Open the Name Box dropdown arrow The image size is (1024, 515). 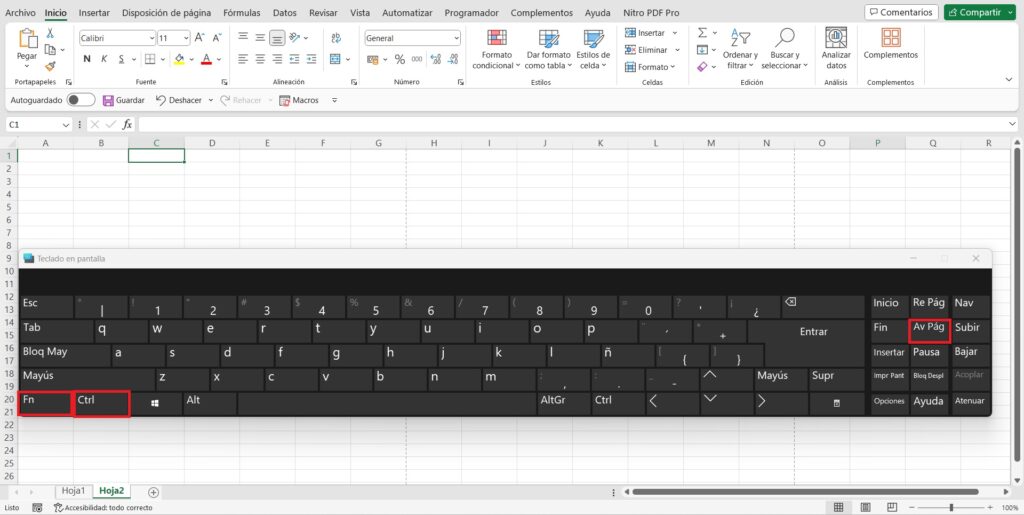pyautogui.click(x=65, y=125)
